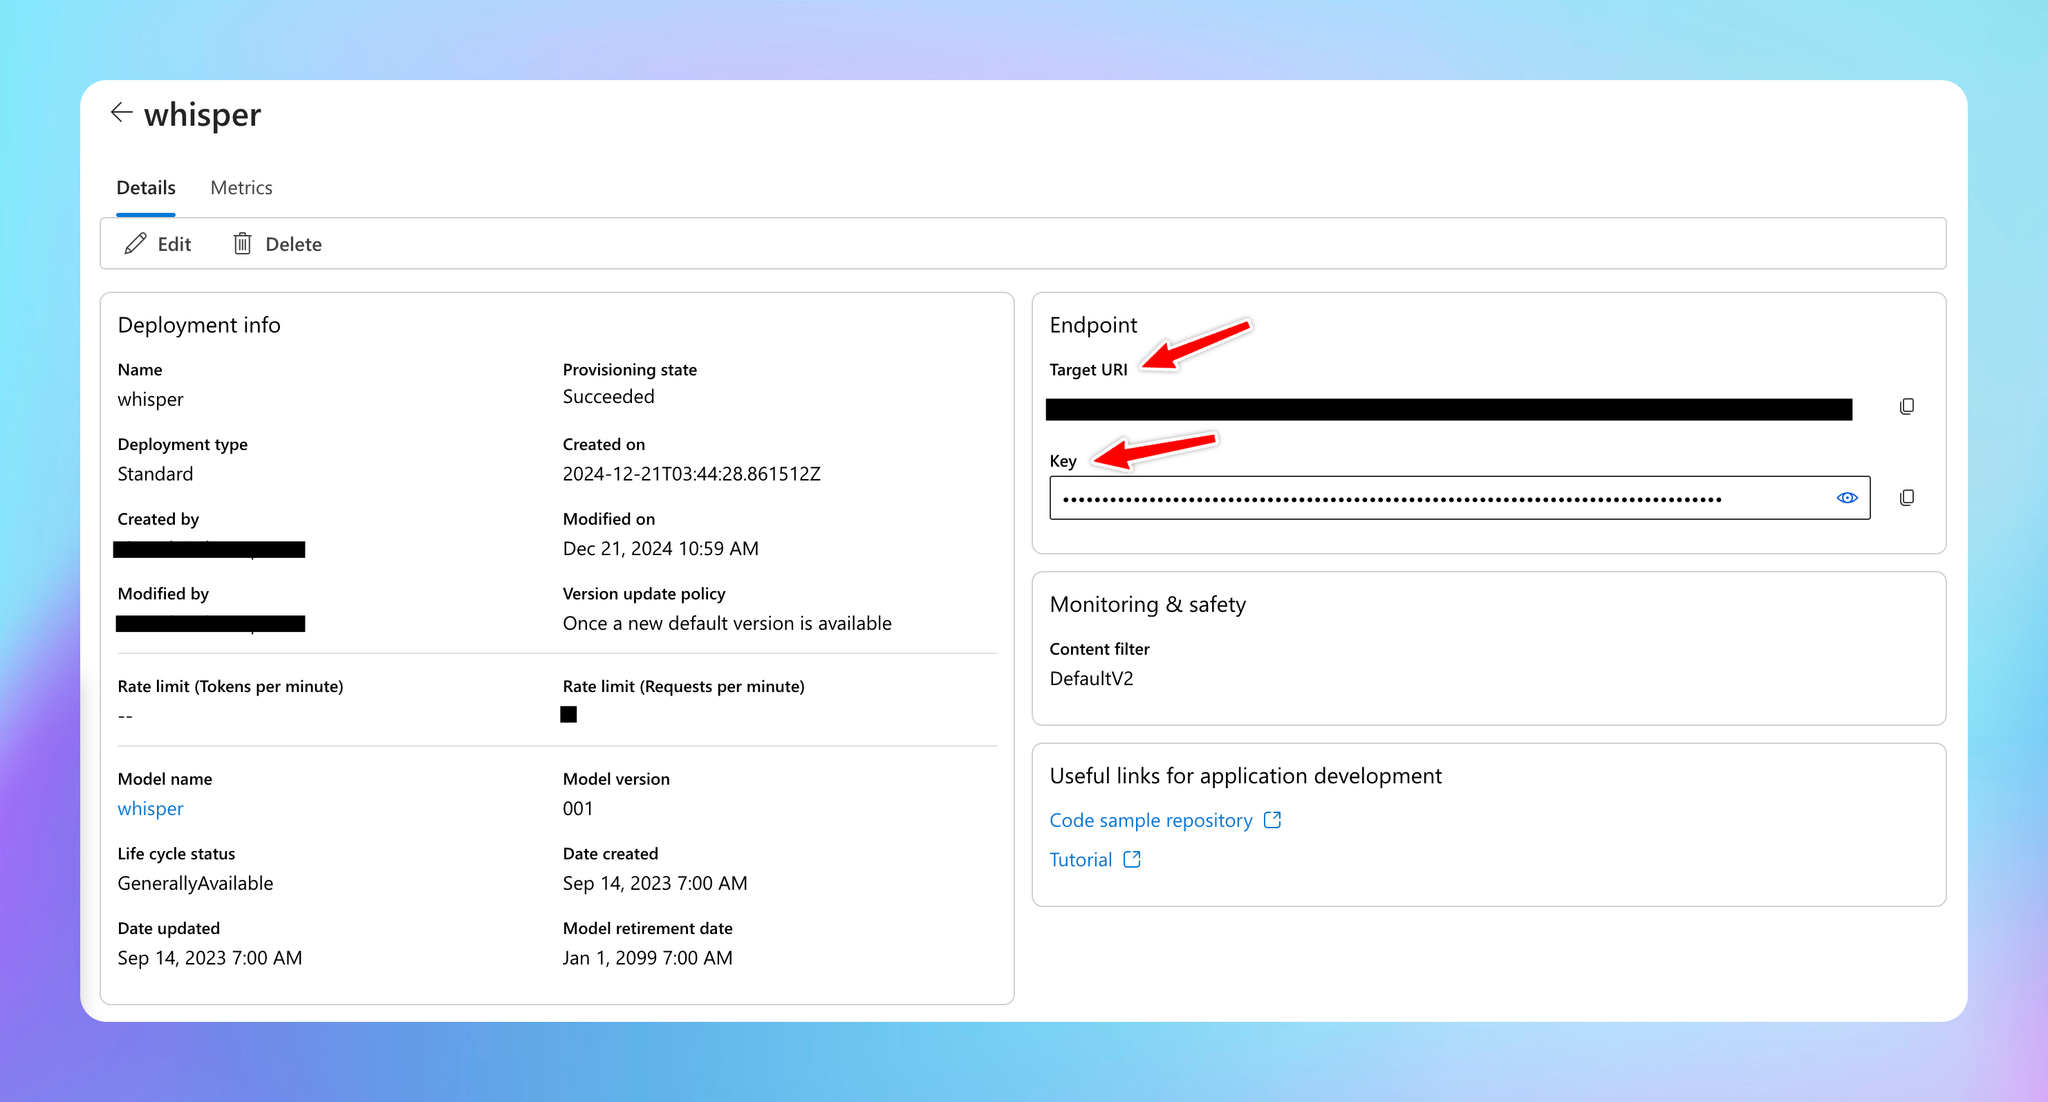This screenshot has height=1102, width=2048.
Task: Click the 'Target URI' label
Action: 1088,370
